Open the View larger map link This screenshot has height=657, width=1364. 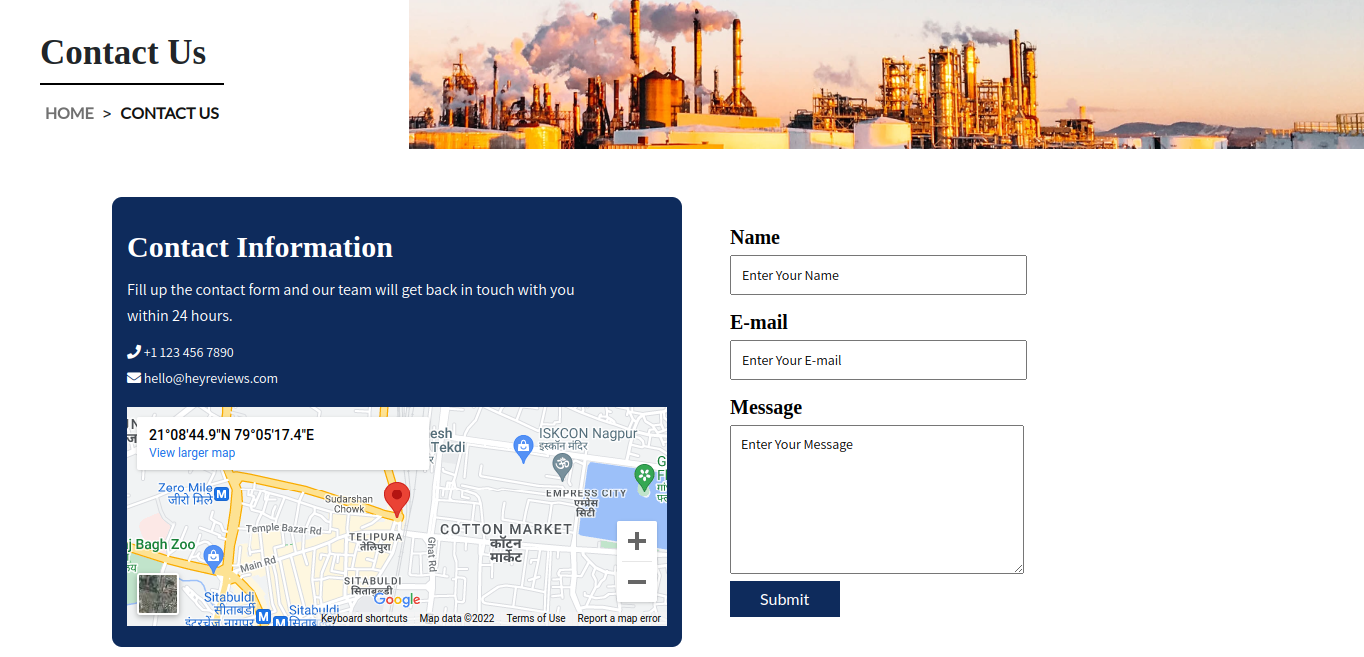(x=192, y=453)
